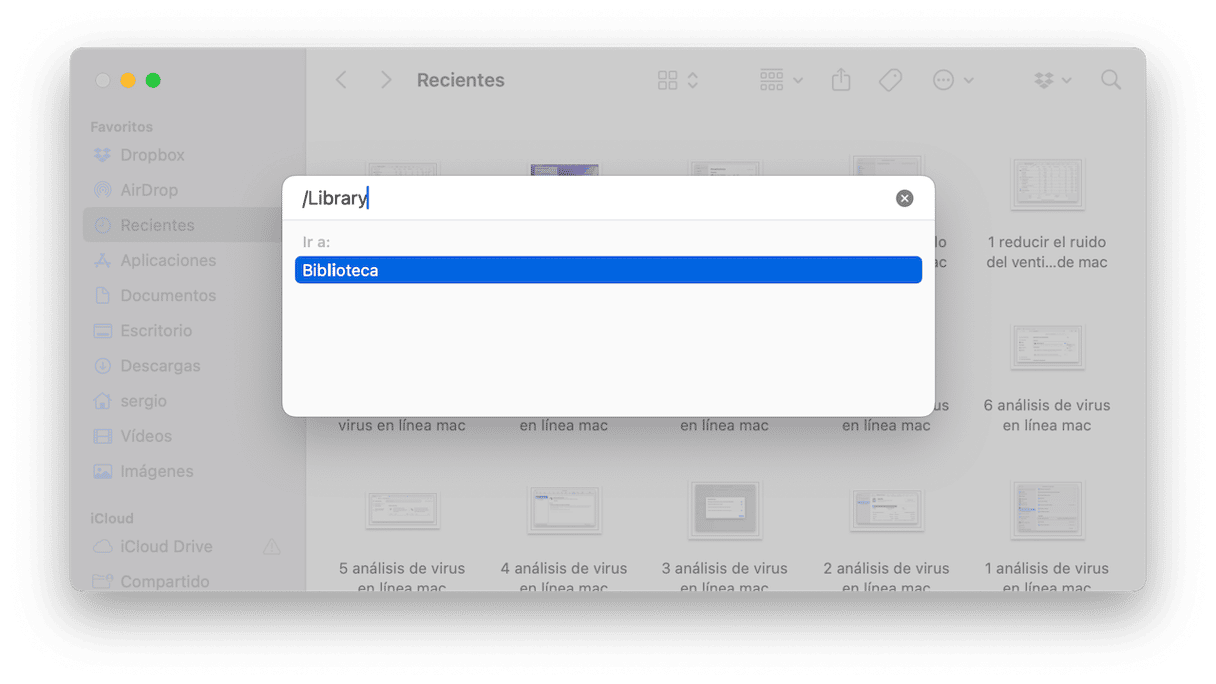Image resolution: width=1216 pixels, height=684 pixels.
Task: Click the iCloud Drive warning icon
Action: (271, 547)
